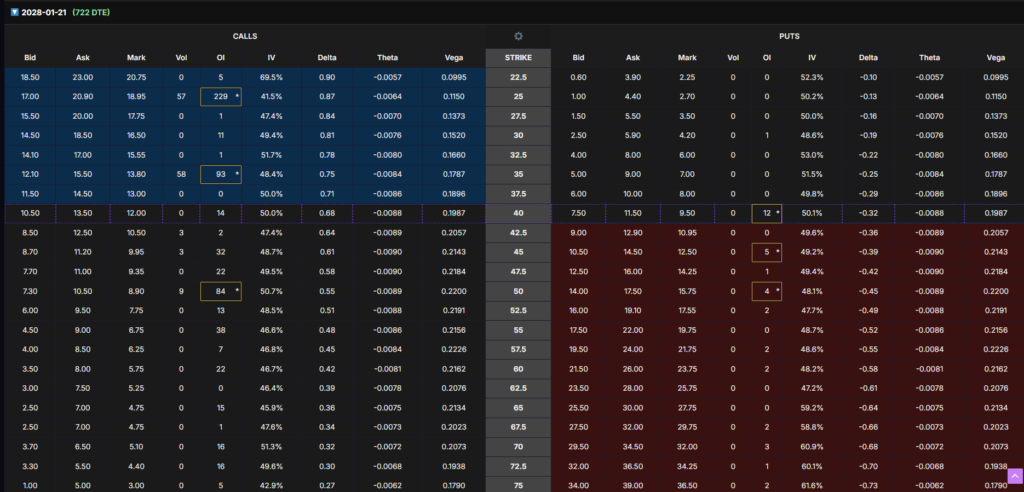This screenshot has width=1024, height=492.
Task: Click the 722 DTE label
Action: coord(93,12)
